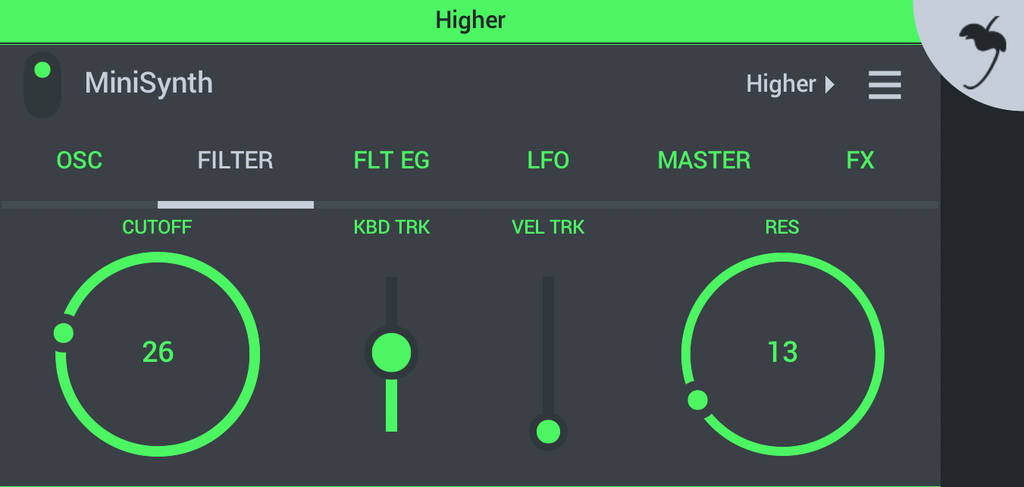The width and height of the screenshot is (1024, 487).
Task: Click the KBD TRK label
Action: [x=392, y=227]
